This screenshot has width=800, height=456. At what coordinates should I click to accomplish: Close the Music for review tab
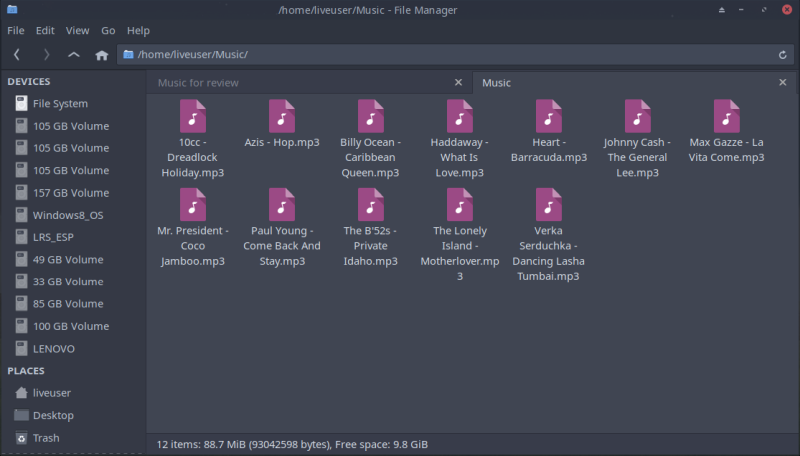pyautogui.click(x=458, y=82)
